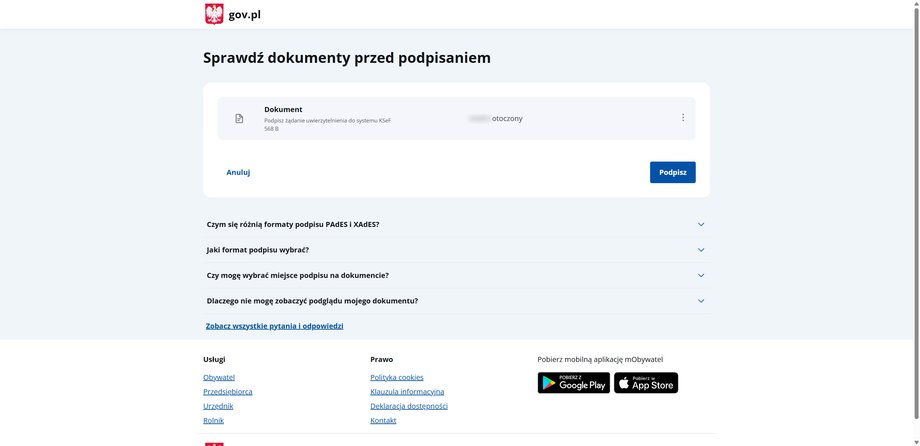The width and height of the screenshot is (920, 446).
Task: Expand the PAdES and XAdES question chevron
Action: pos(701,224)
